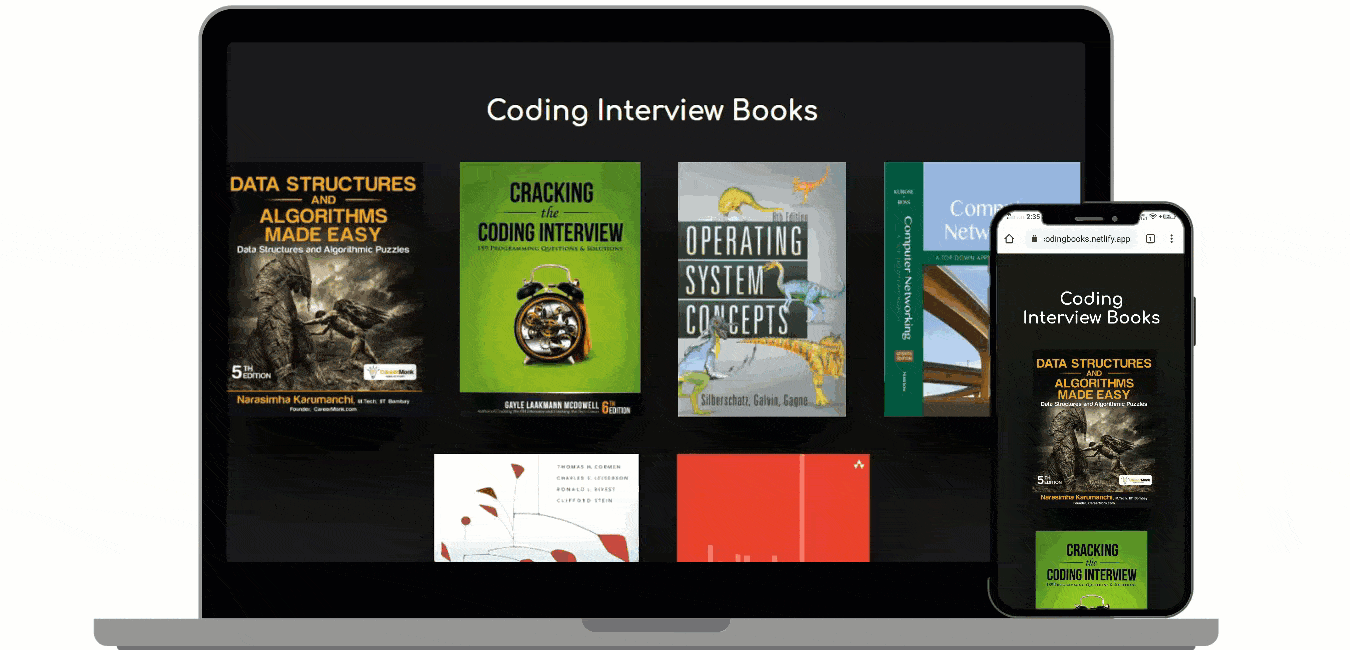Open the red book cover on laptop
Screen dimensions: 1350x650
(773, 508)
